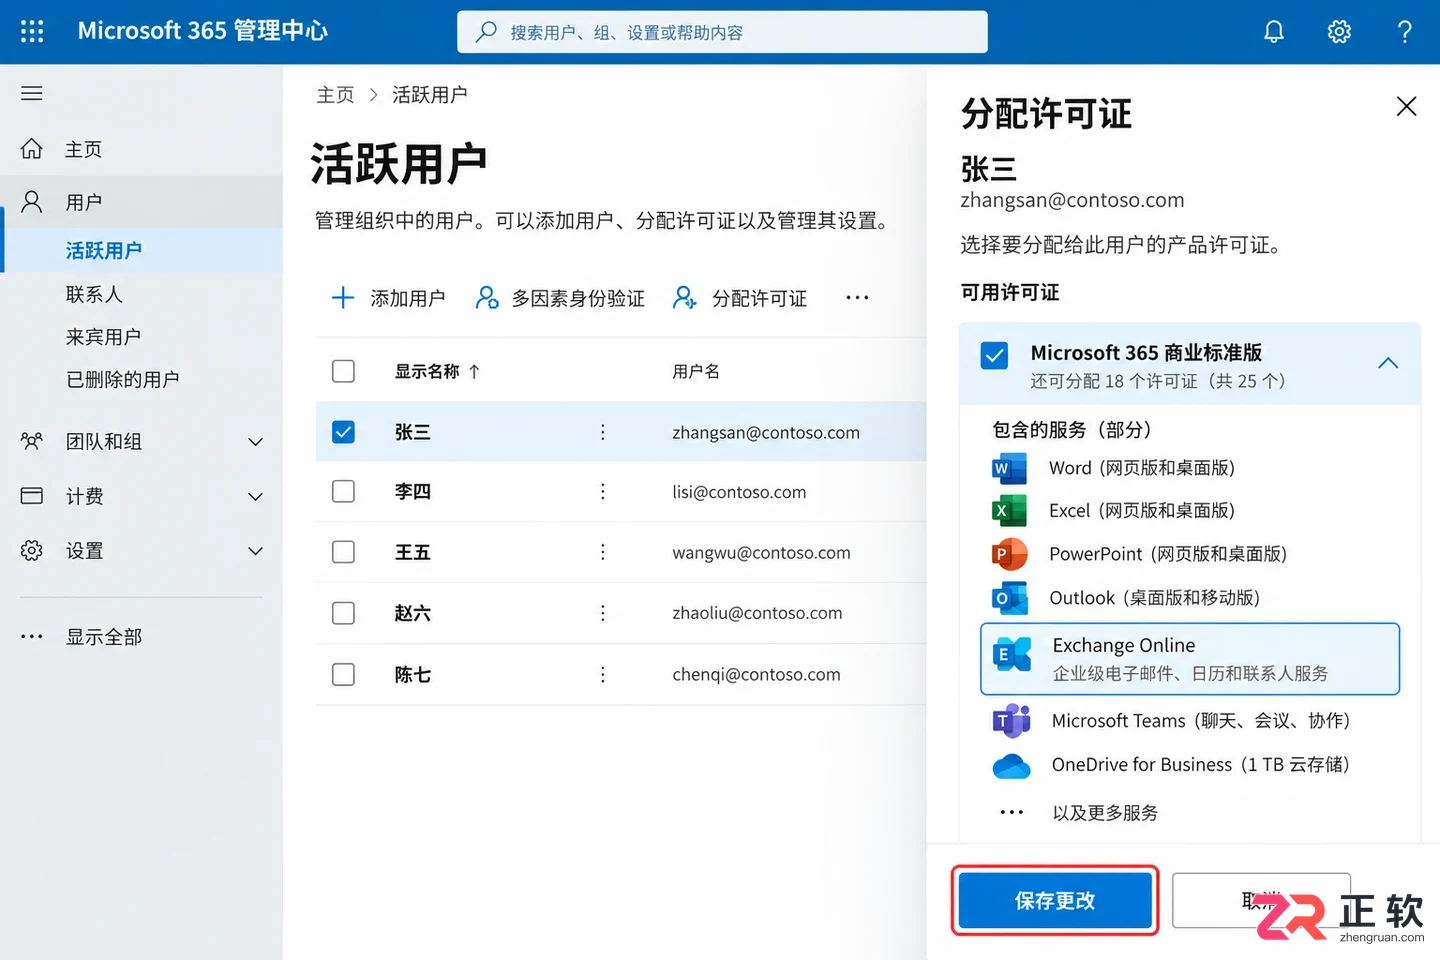Click the 以及更多服务 ellipsis icon
Viewport: 1440px width, 960px height.
pos(1011,812)
